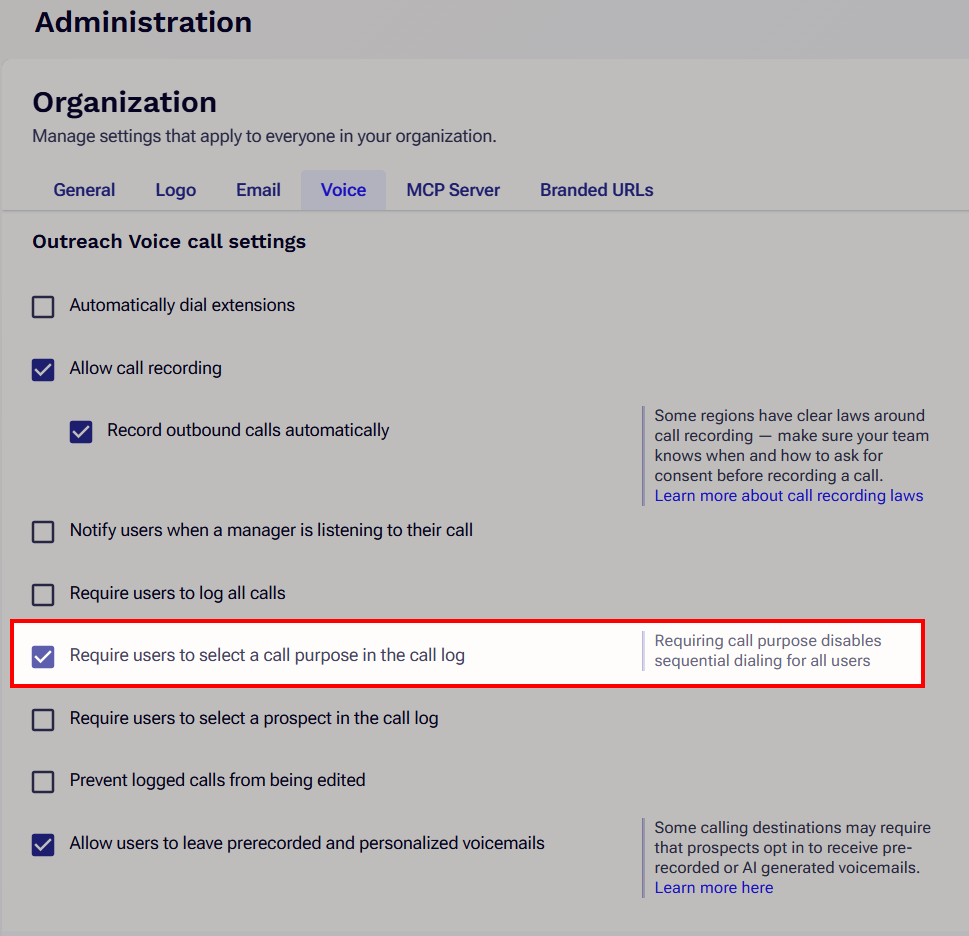Uncheck Require call purpose in call log
This screenshot has height=936, width=969.
[x=43, y=656]
